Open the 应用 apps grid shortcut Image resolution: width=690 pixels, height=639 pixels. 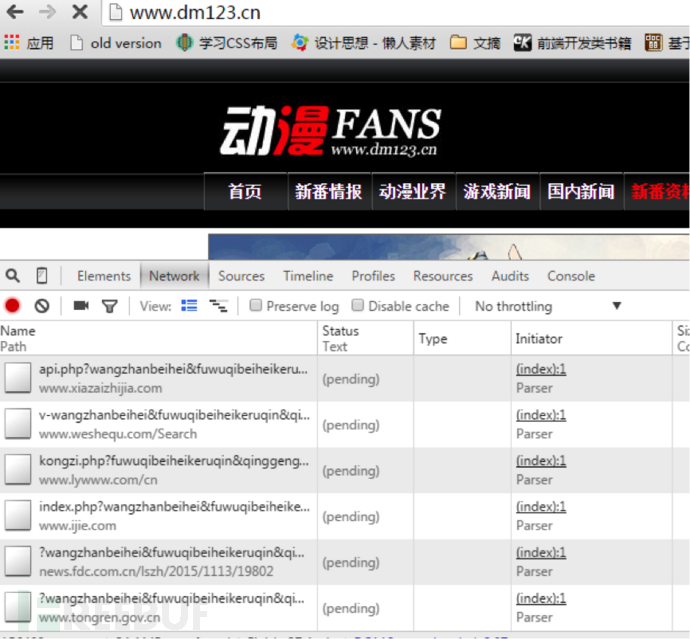[x=29, y=43]
